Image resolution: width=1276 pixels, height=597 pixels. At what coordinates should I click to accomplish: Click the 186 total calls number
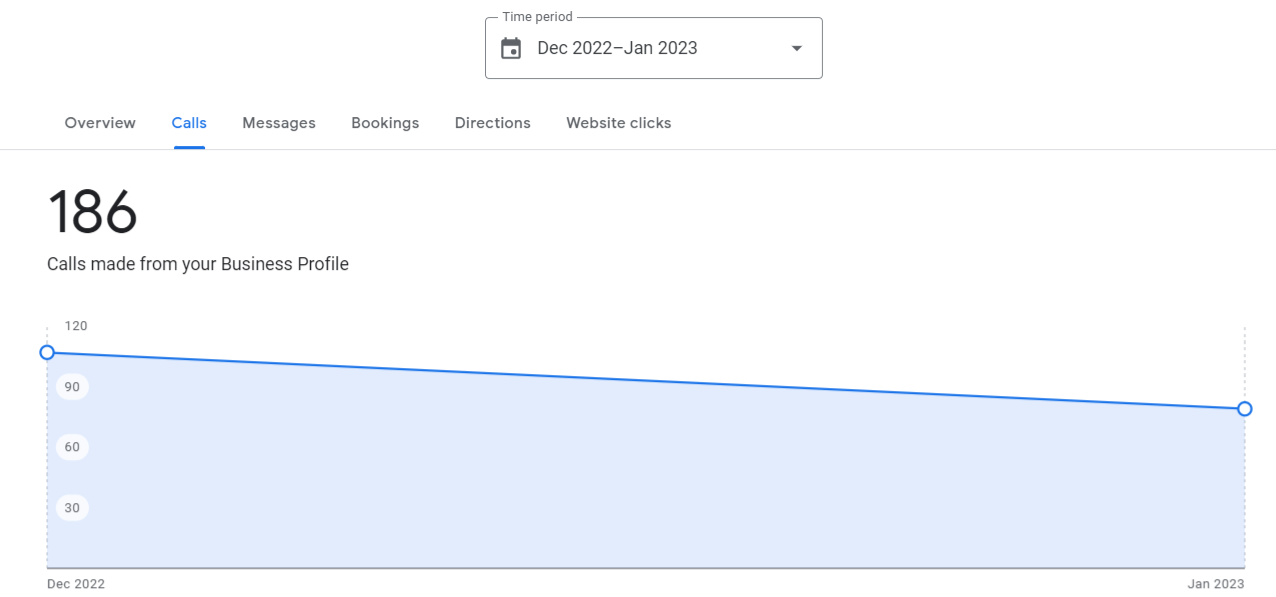pos(92,212)
